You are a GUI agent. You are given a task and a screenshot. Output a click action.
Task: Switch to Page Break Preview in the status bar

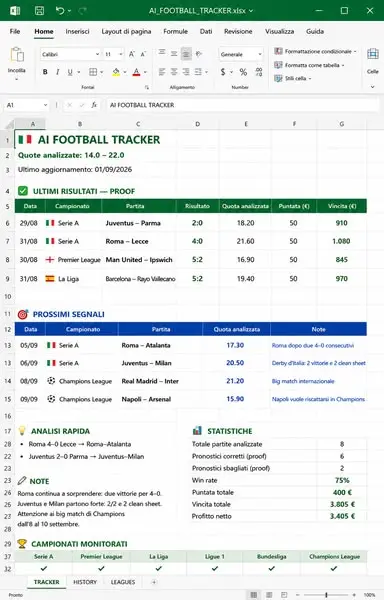(284, 595)
